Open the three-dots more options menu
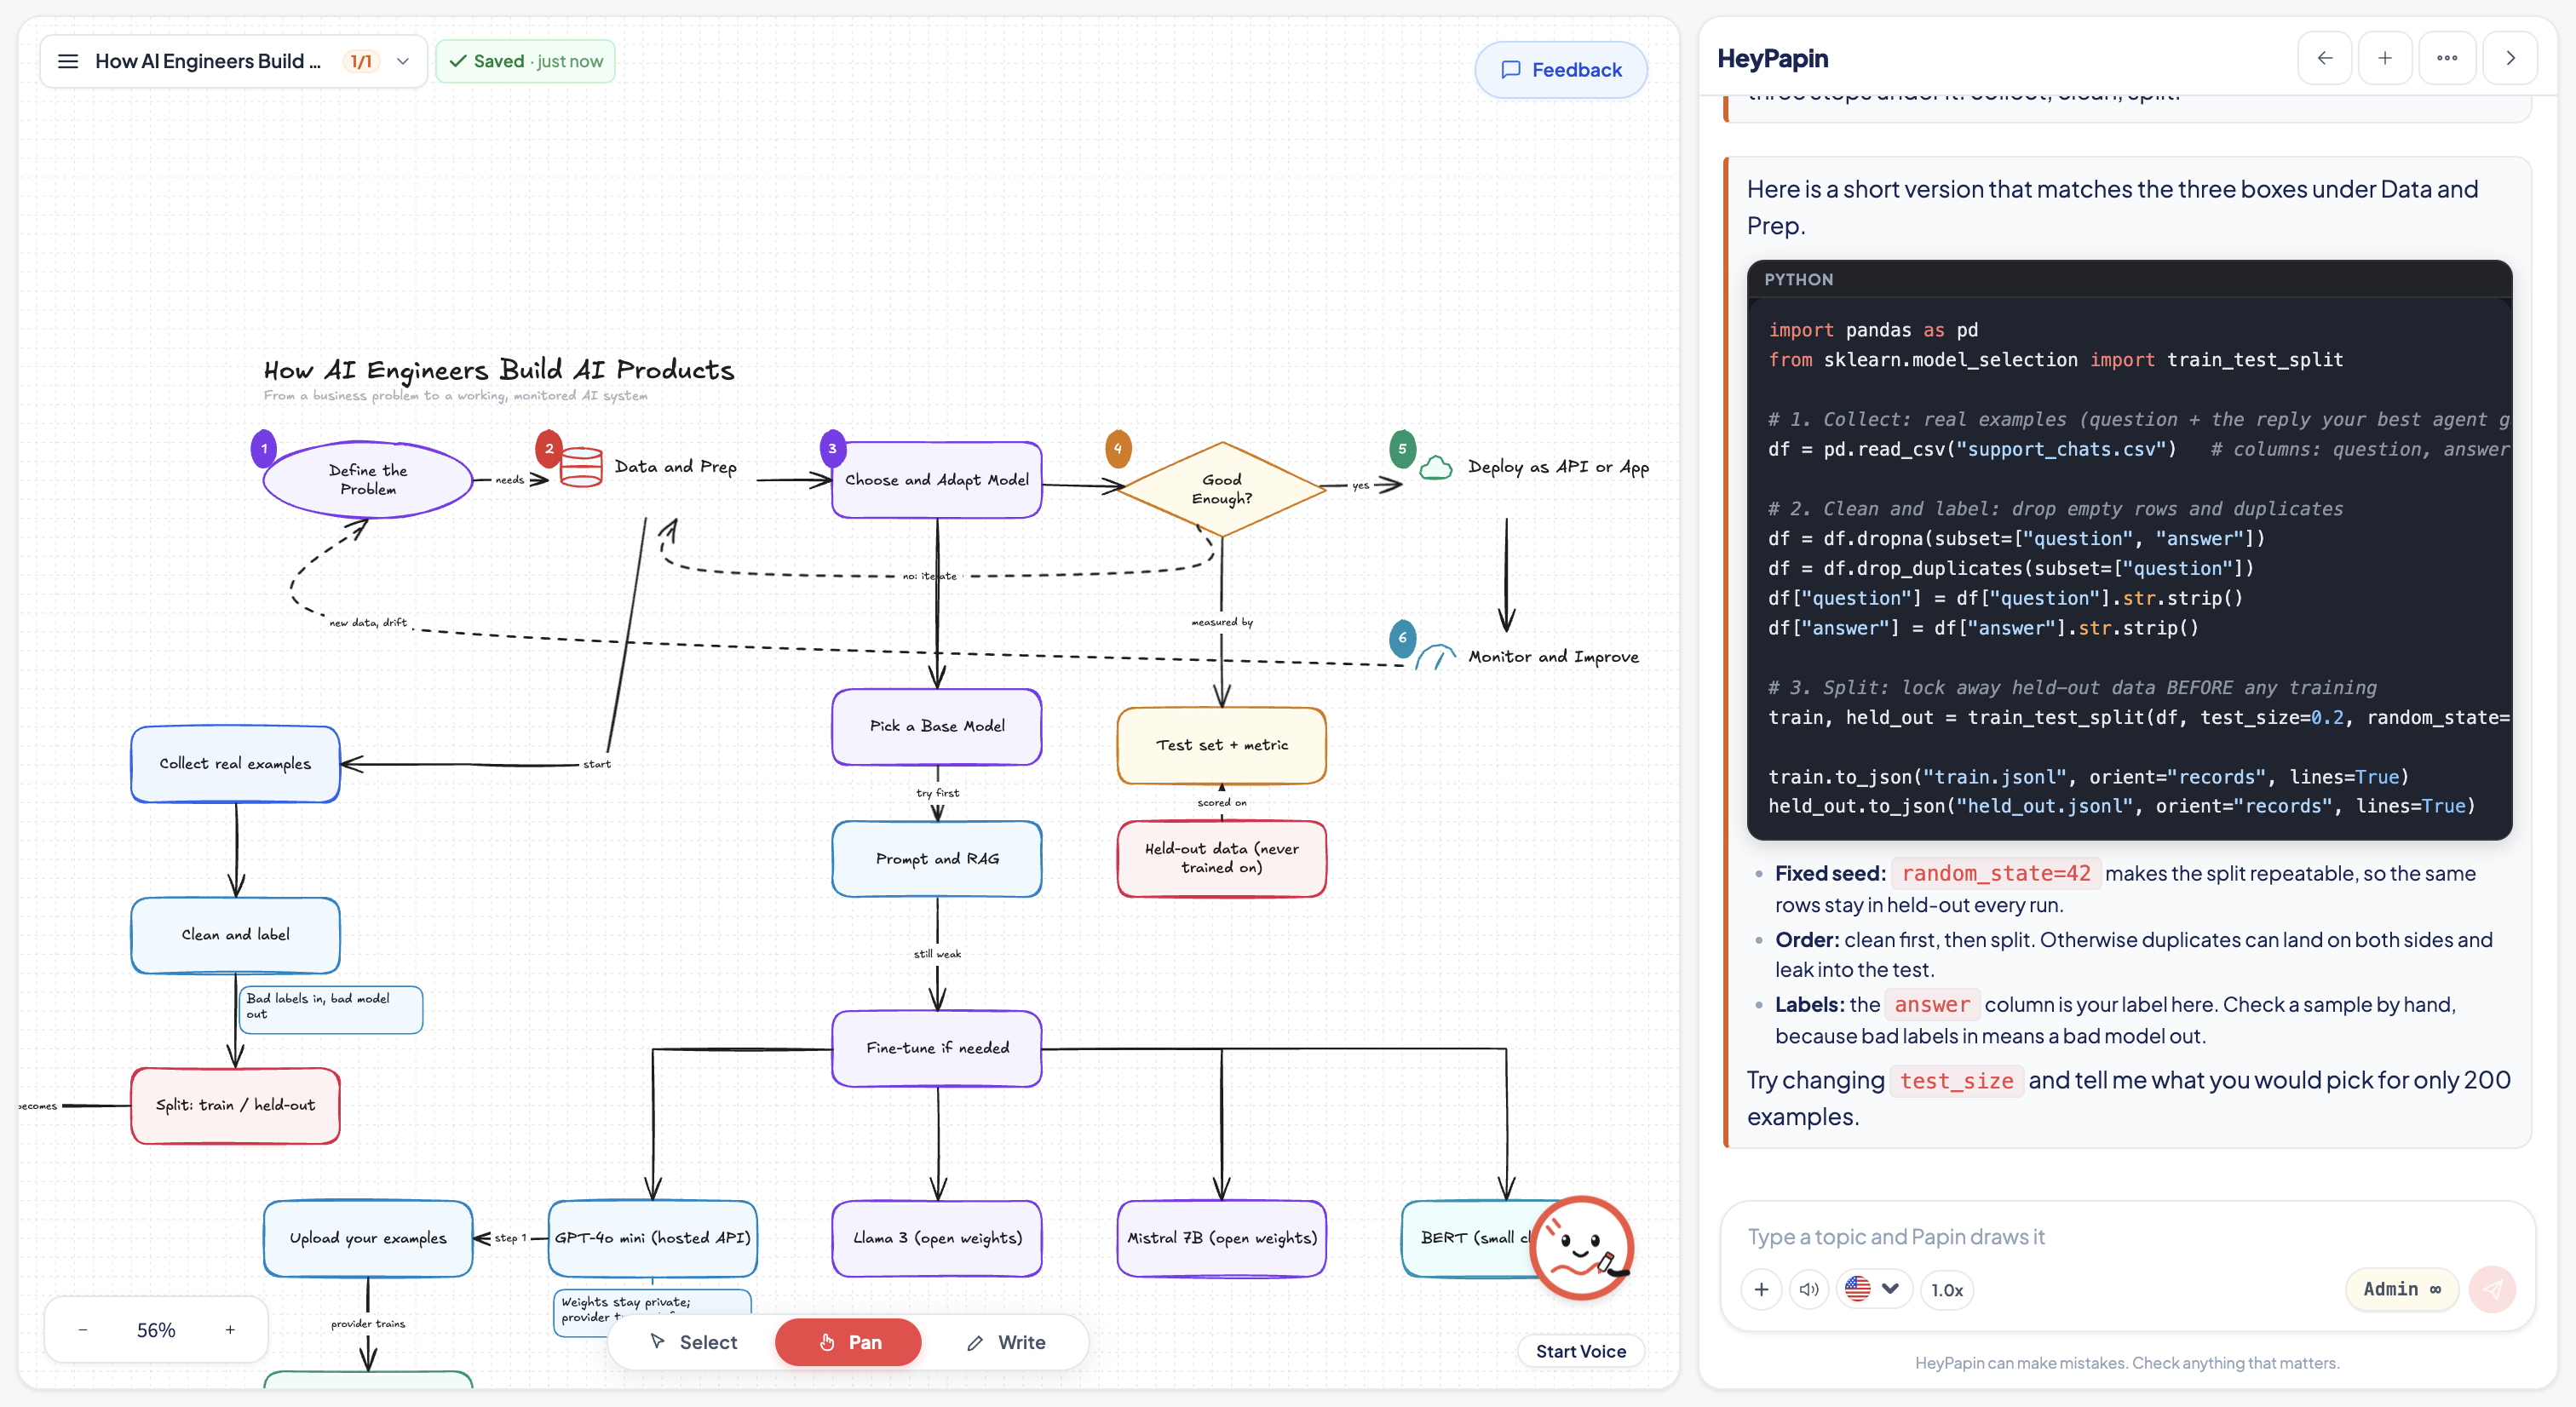2576x1407 pixels. [x=2447, y=58]
